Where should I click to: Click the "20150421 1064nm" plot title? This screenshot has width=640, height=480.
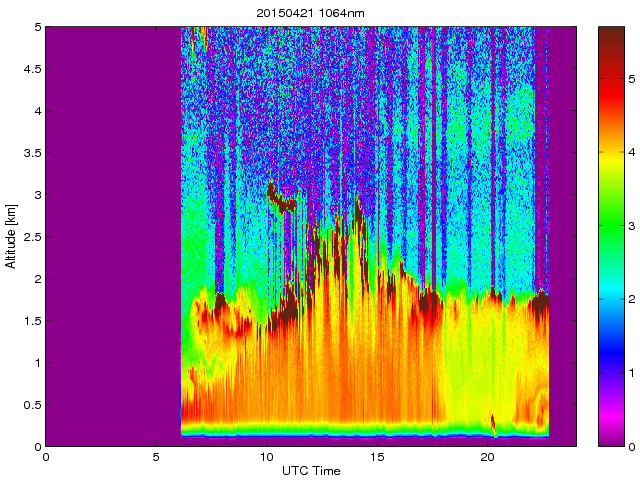tap(311, 13)
